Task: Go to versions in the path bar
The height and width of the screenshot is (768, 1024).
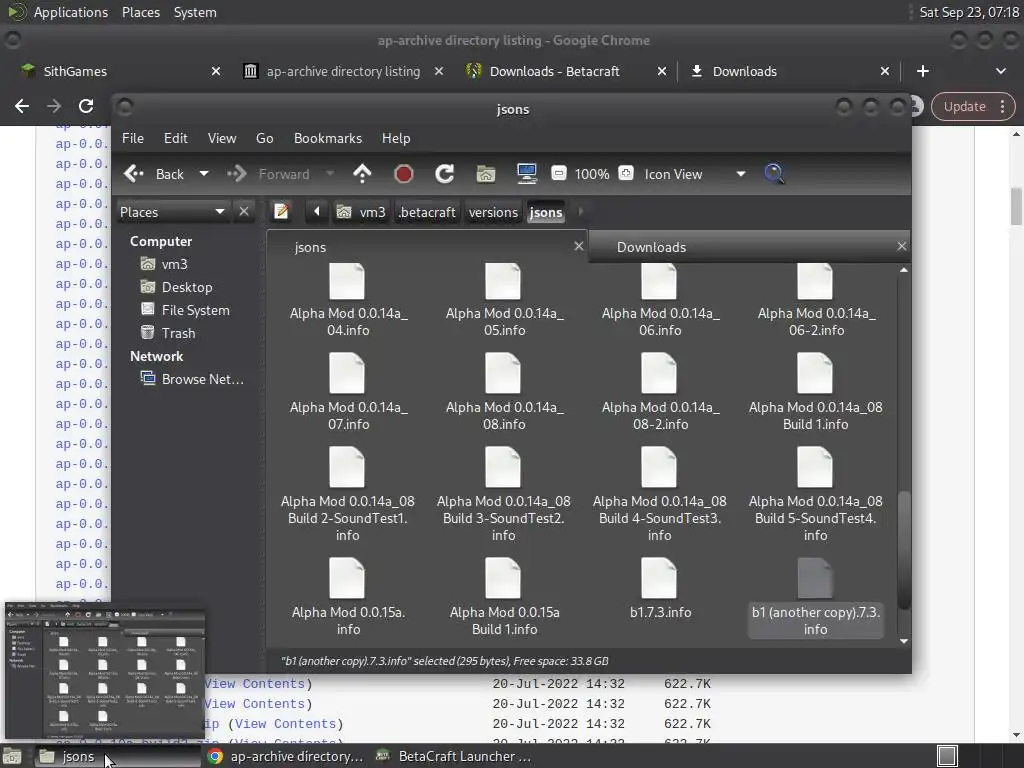Action: 493,212
